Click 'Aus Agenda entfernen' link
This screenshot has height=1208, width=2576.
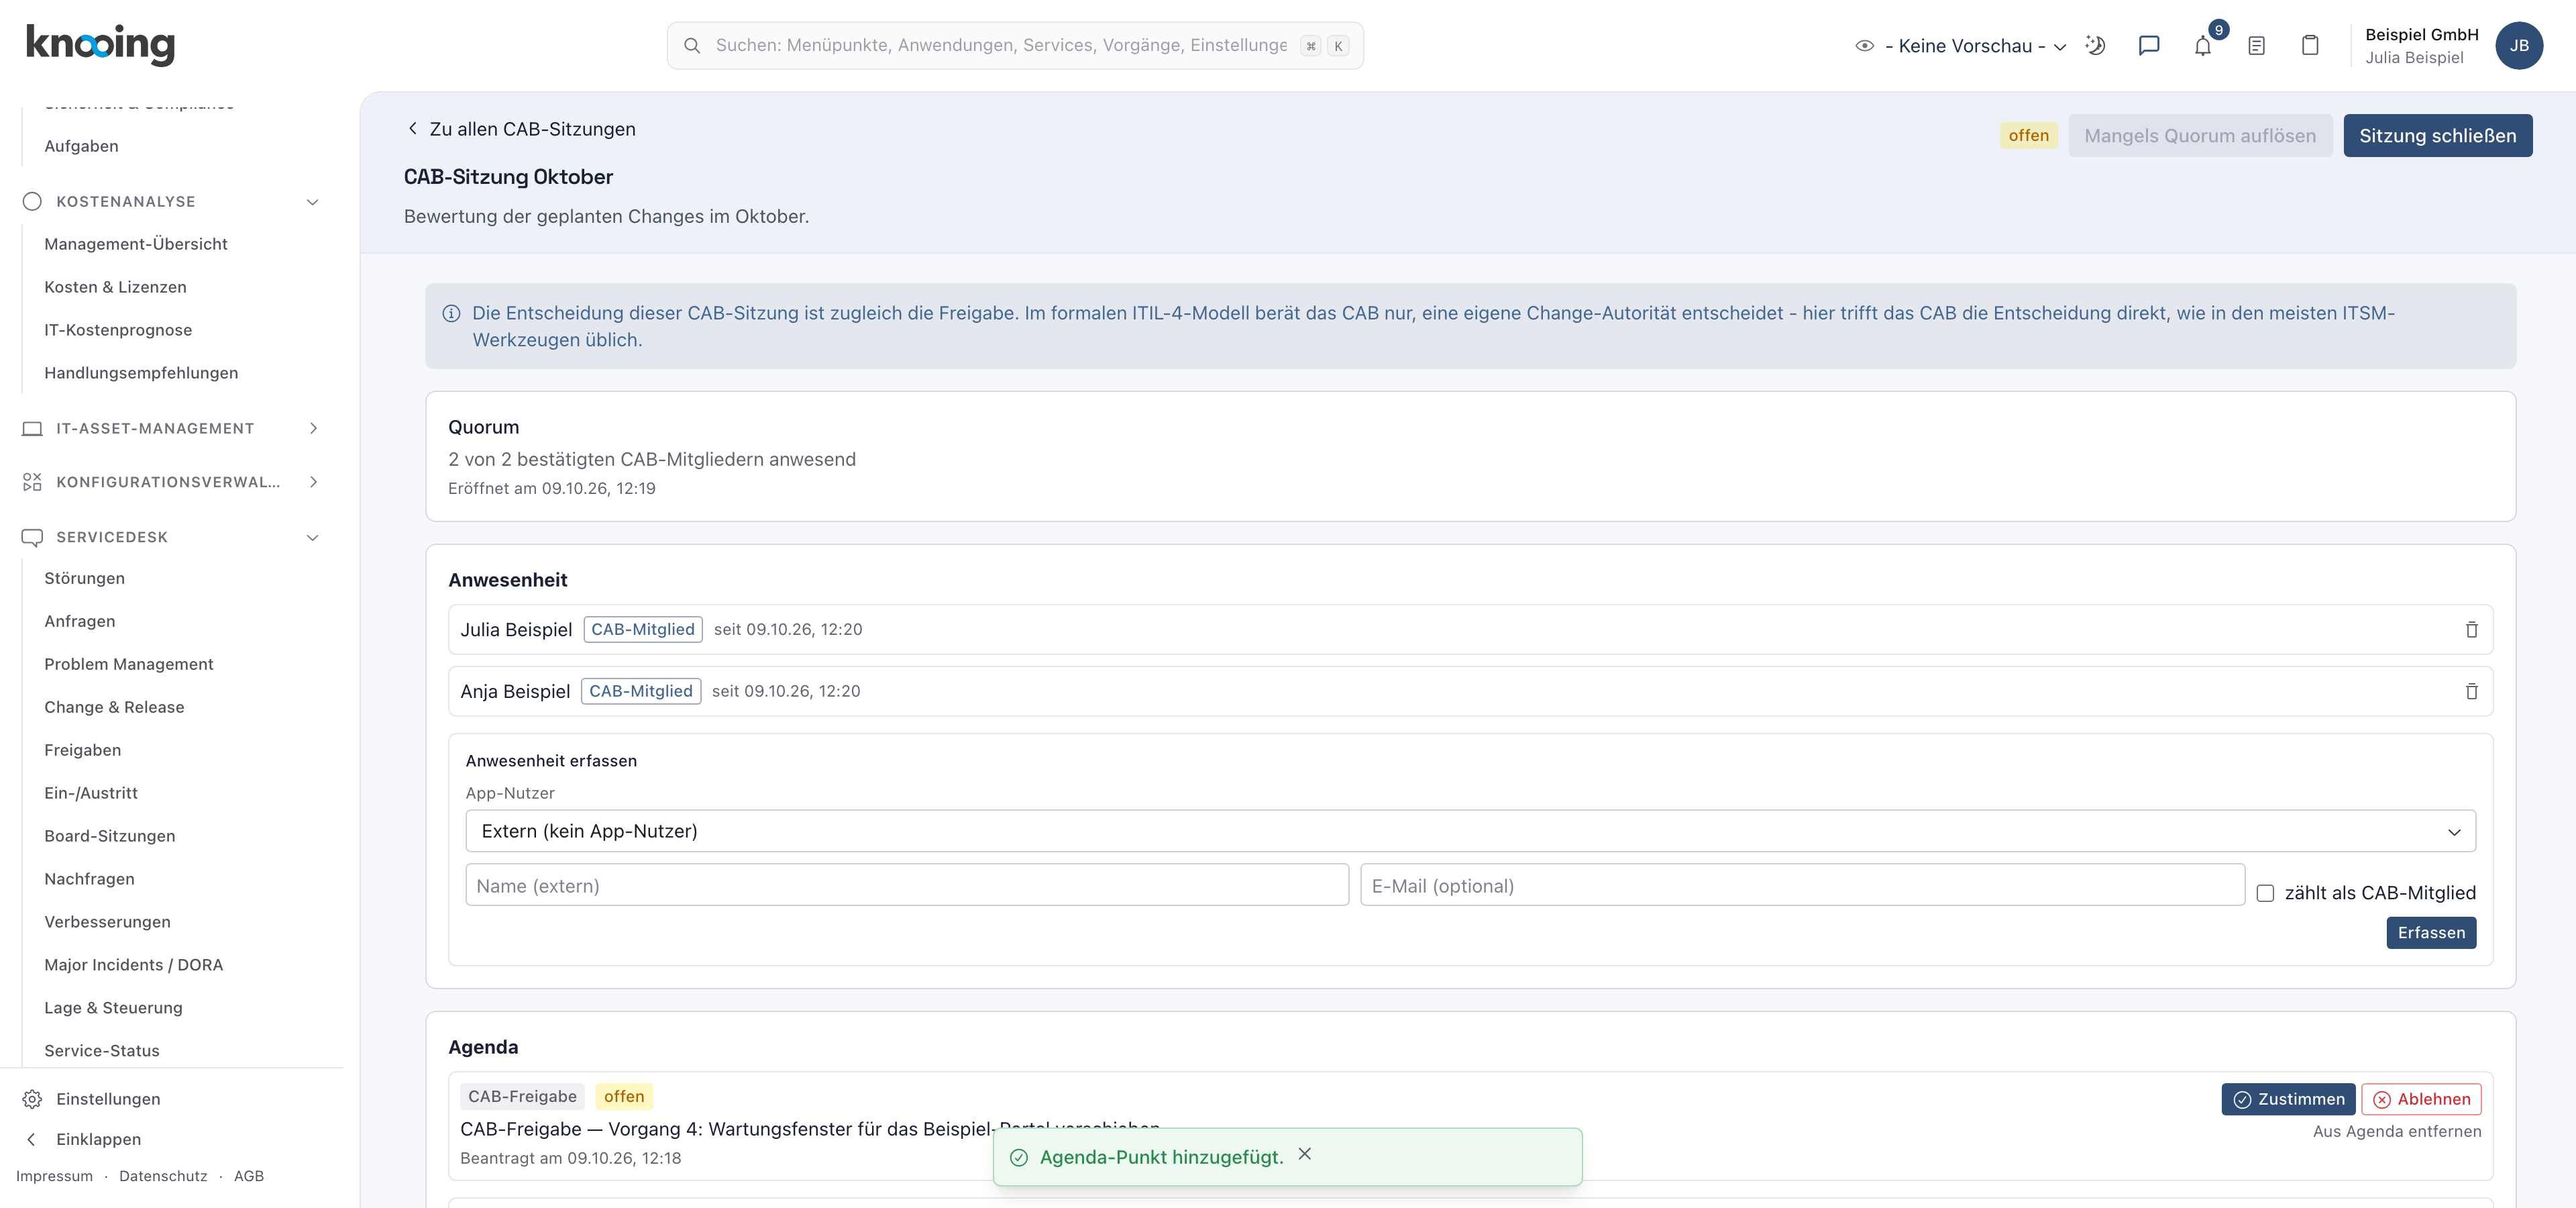(2396, 1132)
